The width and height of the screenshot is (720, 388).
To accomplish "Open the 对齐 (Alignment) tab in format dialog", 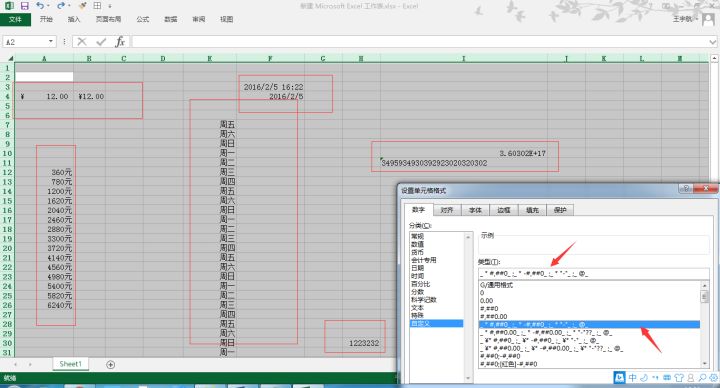I will click(447, 210).
